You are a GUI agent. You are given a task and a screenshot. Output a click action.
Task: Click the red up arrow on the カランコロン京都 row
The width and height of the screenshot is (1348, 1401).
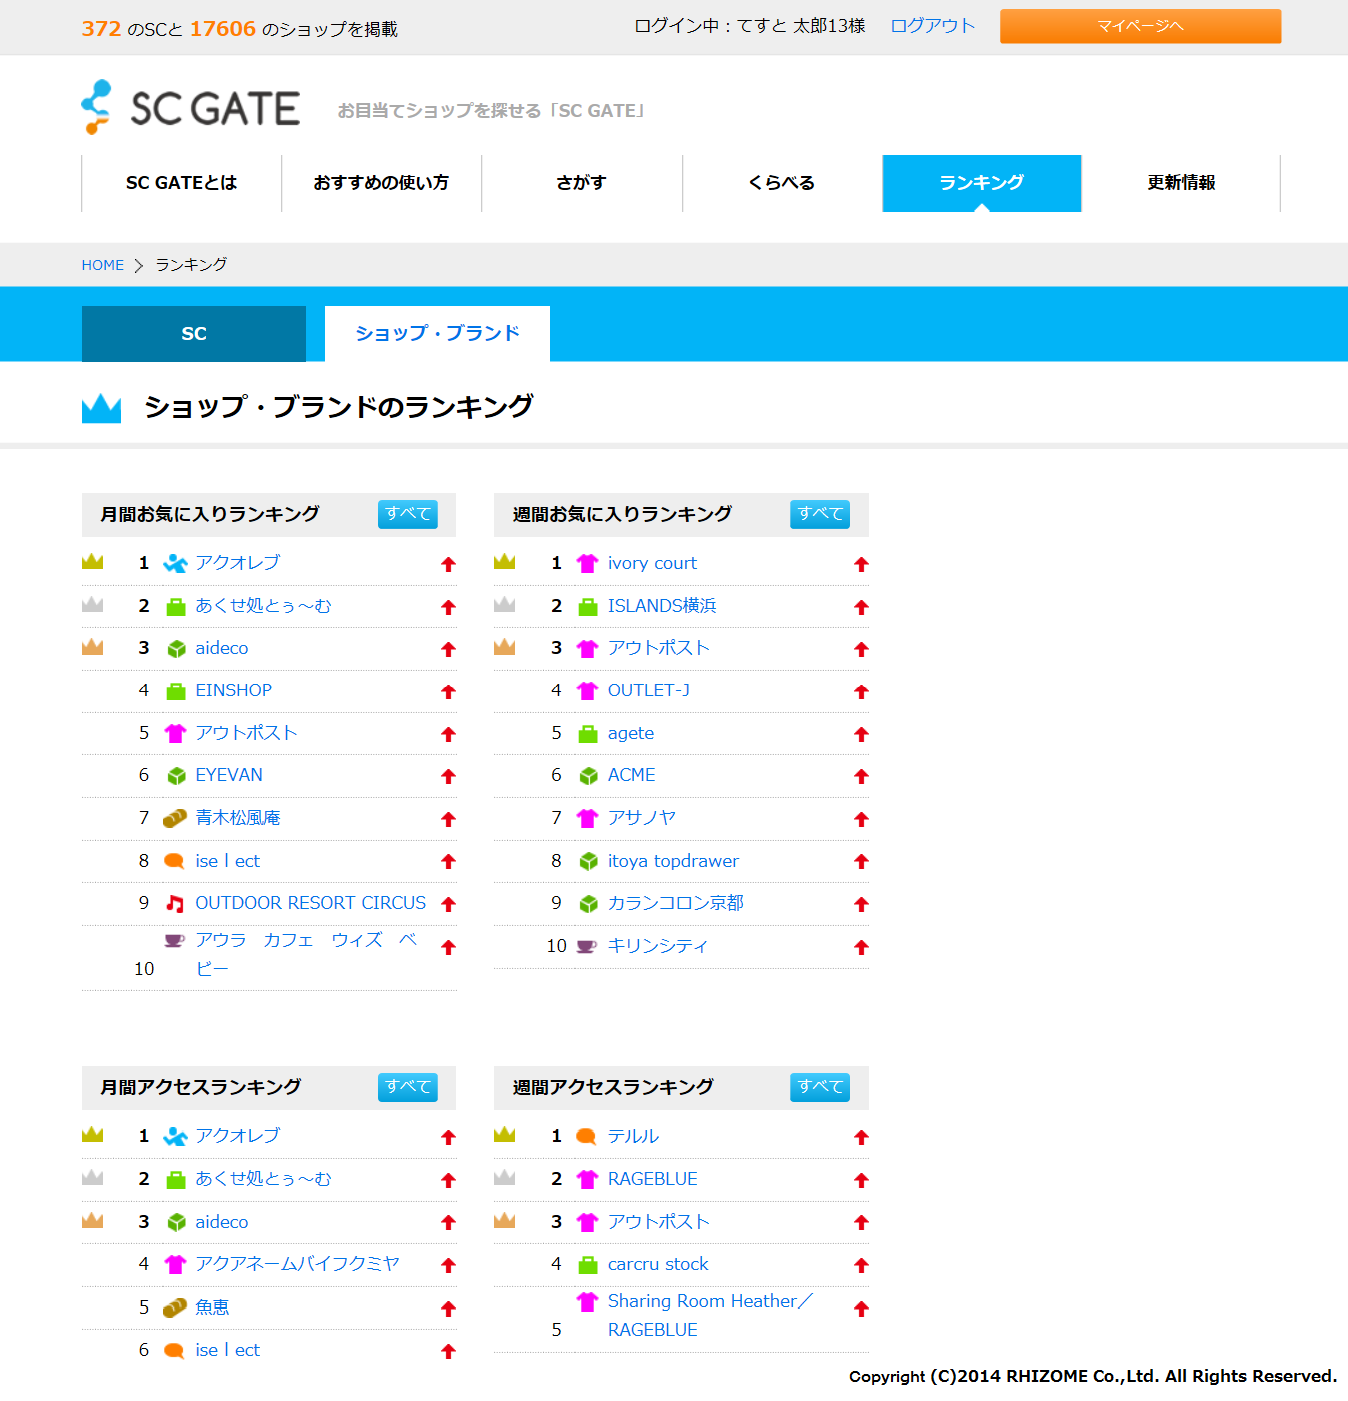(x=861, y=904)
